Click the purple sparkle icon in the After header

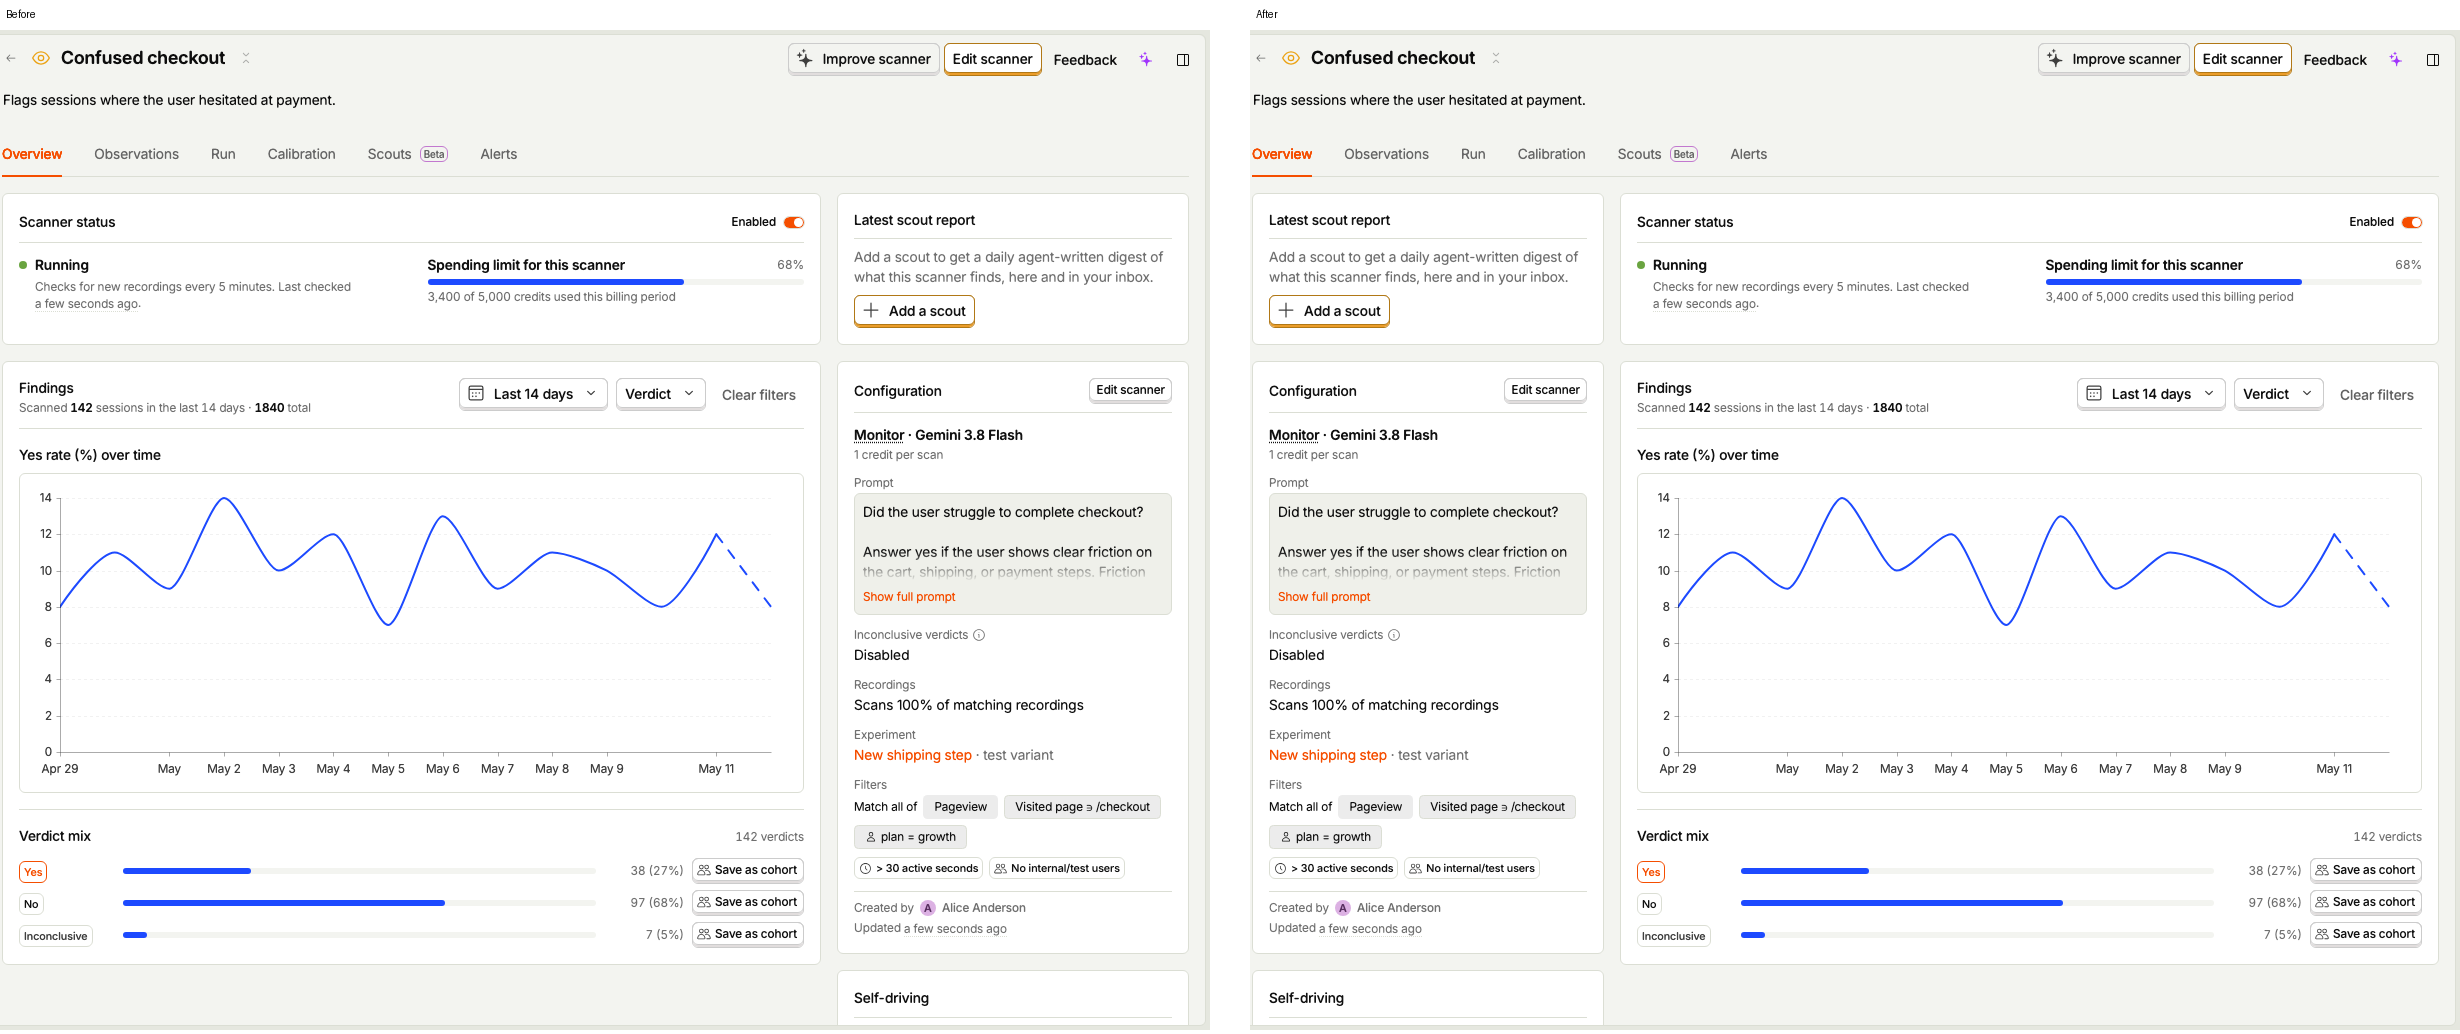[2395, 60]
